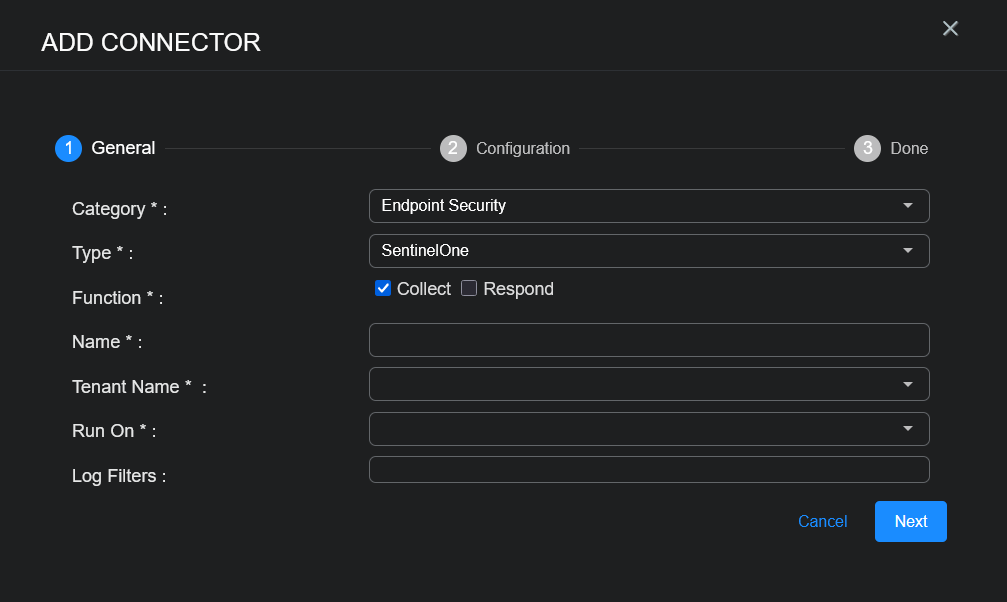This screenshot has width=1007, height=602.
Task: Expand the empty Tenant Name dropdown
Action: (640, 384)
